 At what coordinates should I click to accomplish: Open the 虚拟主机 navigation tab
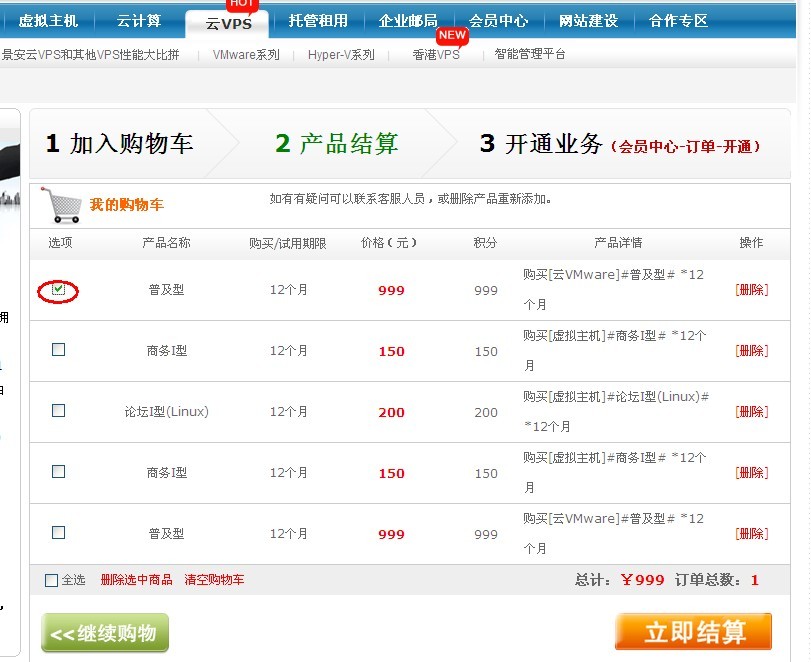coord(48,20)
